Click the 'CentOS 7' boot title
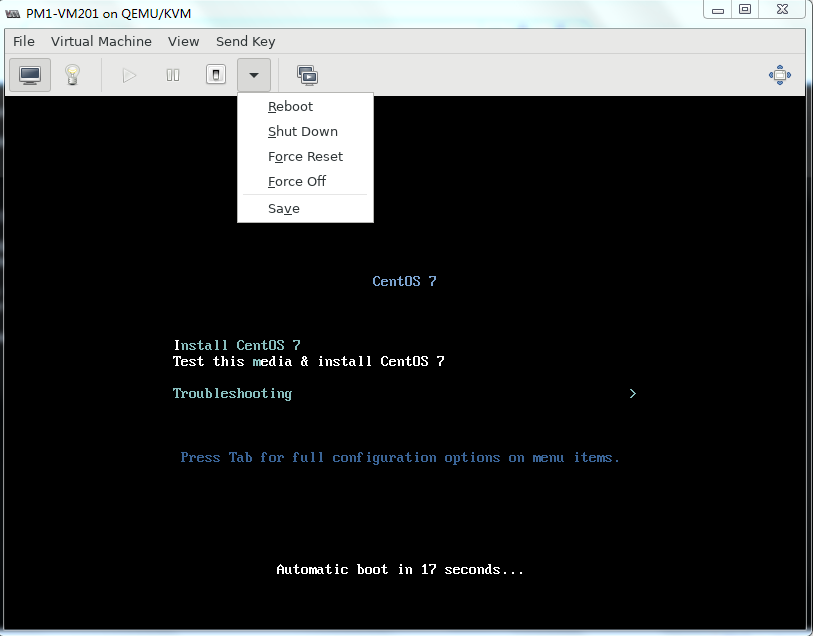 [404, 281]
